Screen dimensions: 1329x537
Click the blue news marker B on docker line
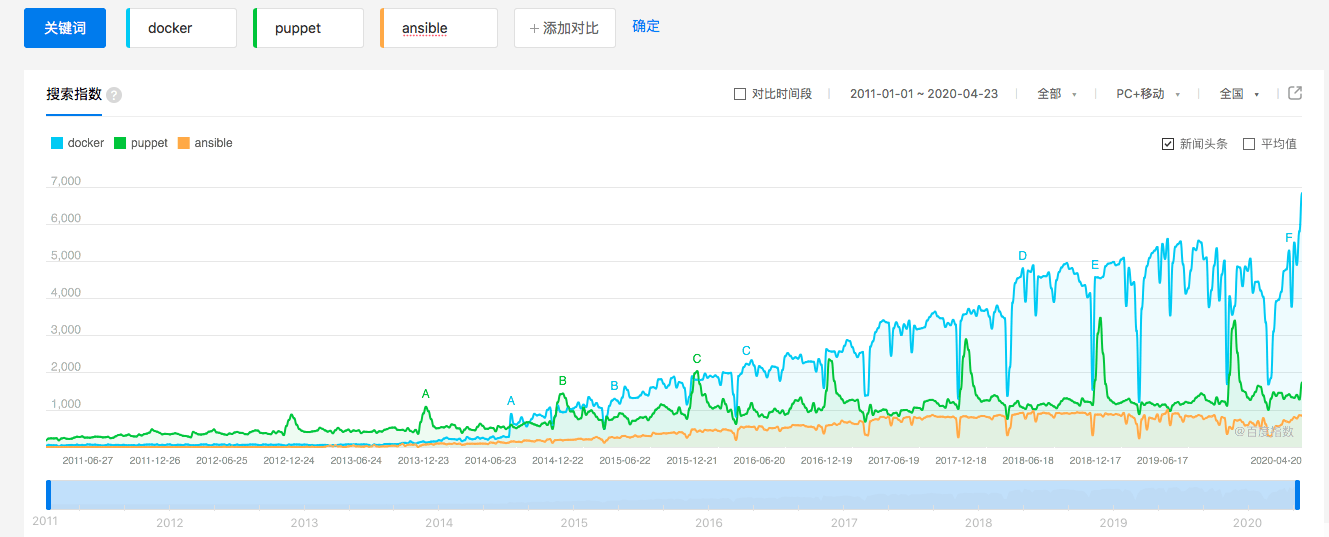click(615, 386)
